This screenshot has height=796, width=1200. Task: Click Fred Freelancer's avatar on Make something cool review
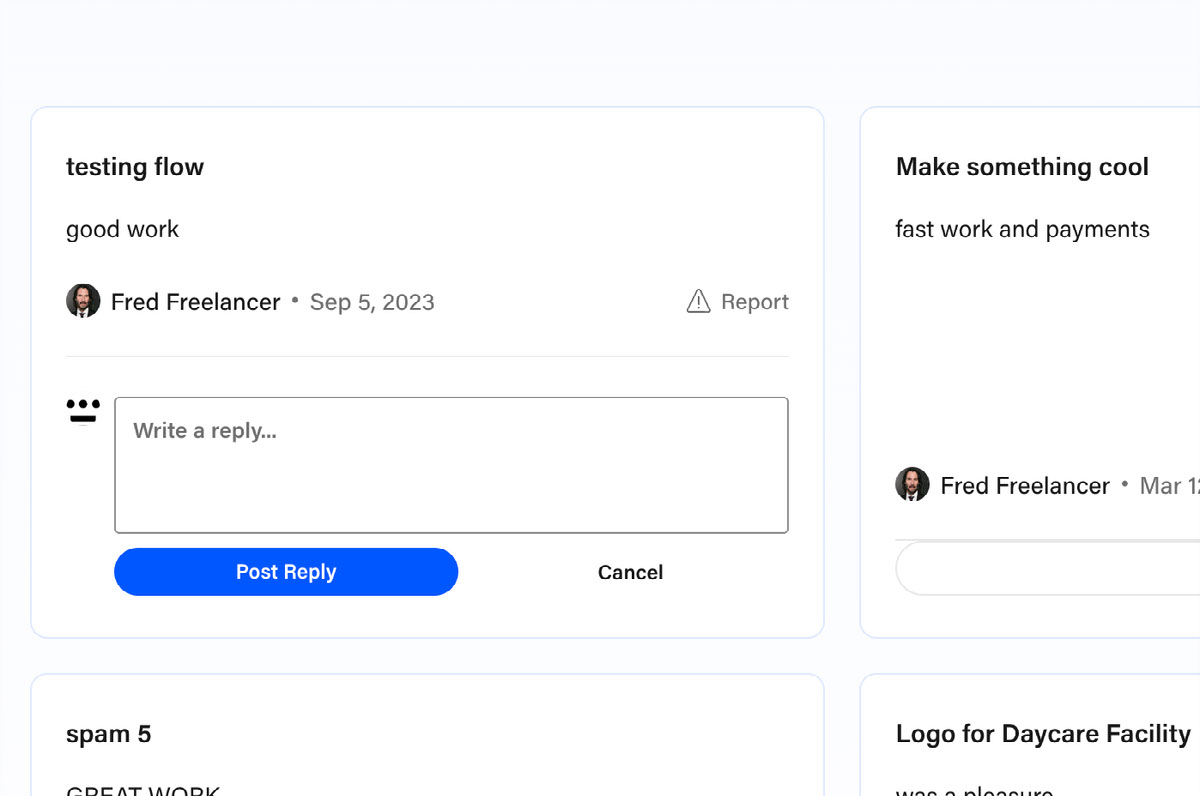(x=912, y=485)
